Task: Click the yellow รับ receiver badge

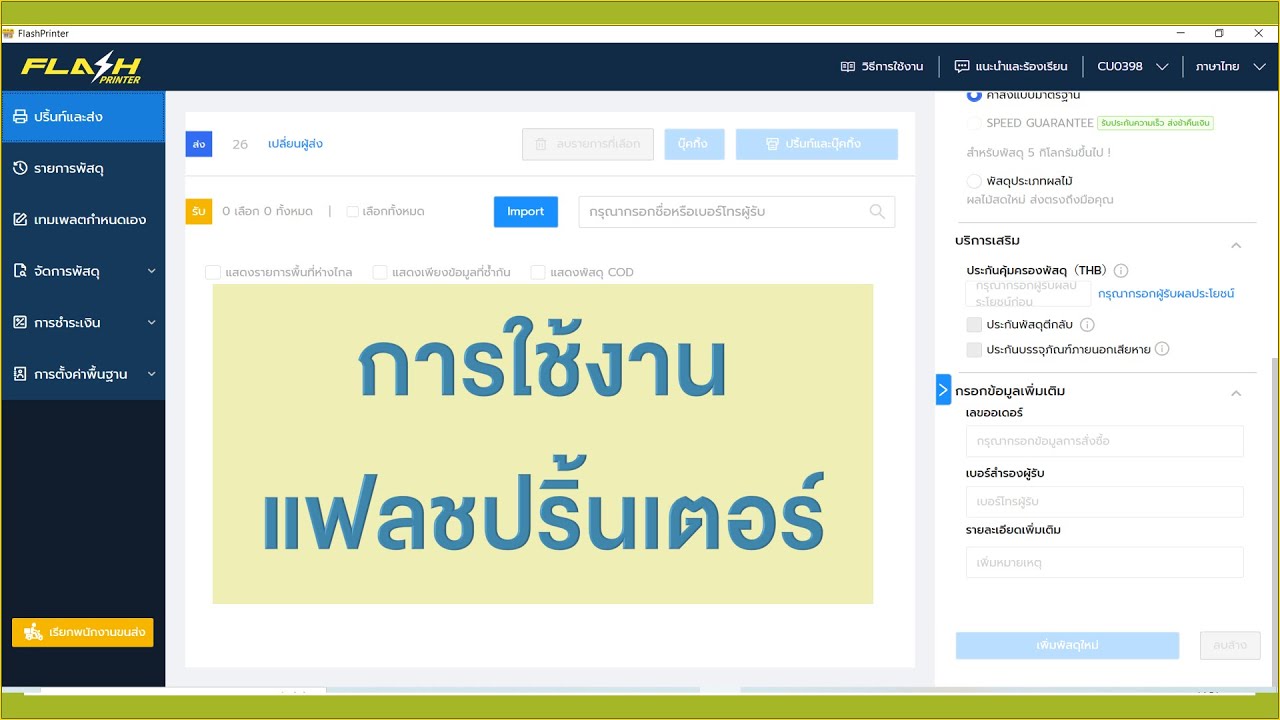Action: [199, 211]
